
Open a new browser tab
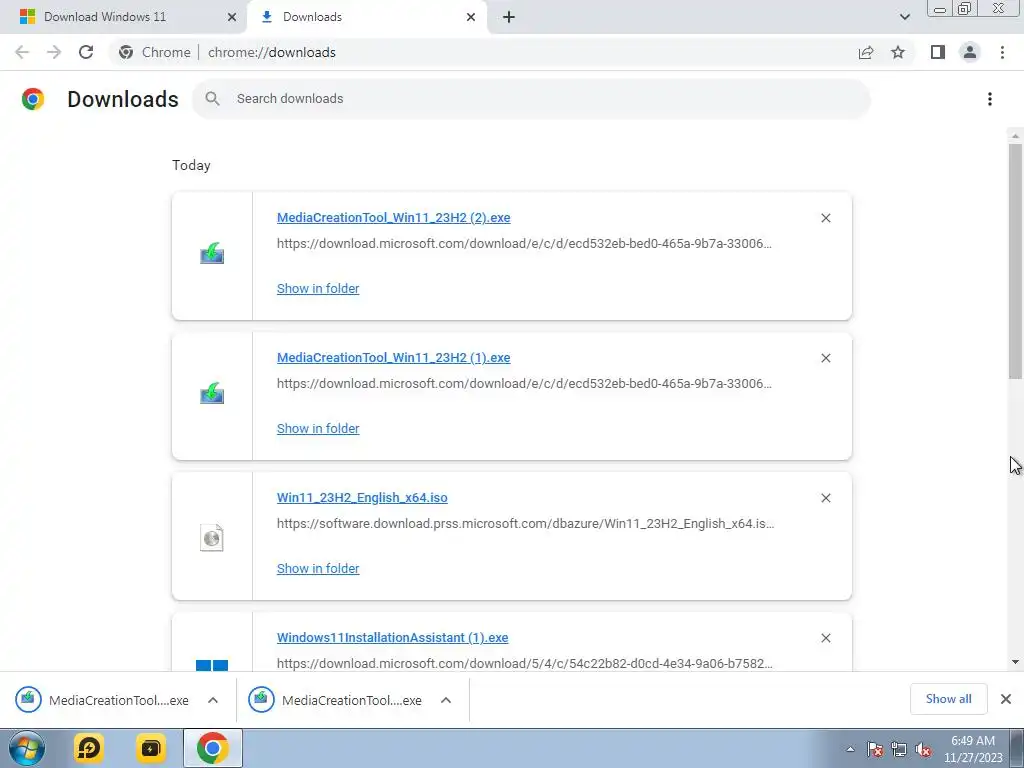pyautogui.click(x=509, y=17)
